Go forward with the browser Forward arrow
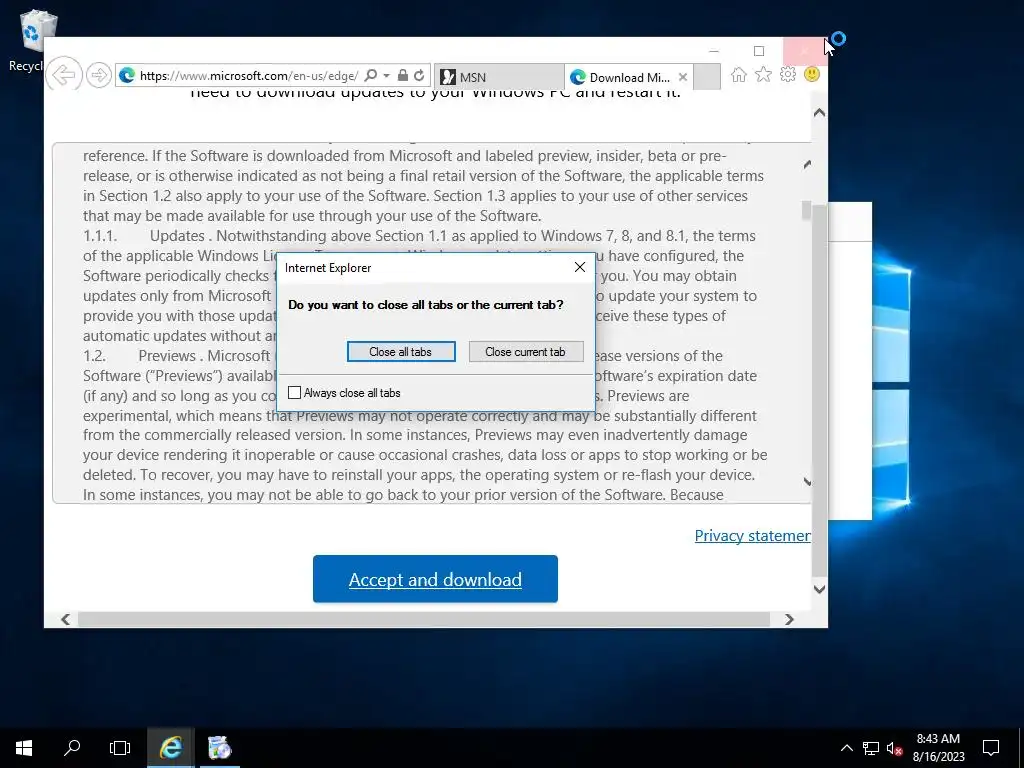1024x768 pixels. (x=99, y=76)
